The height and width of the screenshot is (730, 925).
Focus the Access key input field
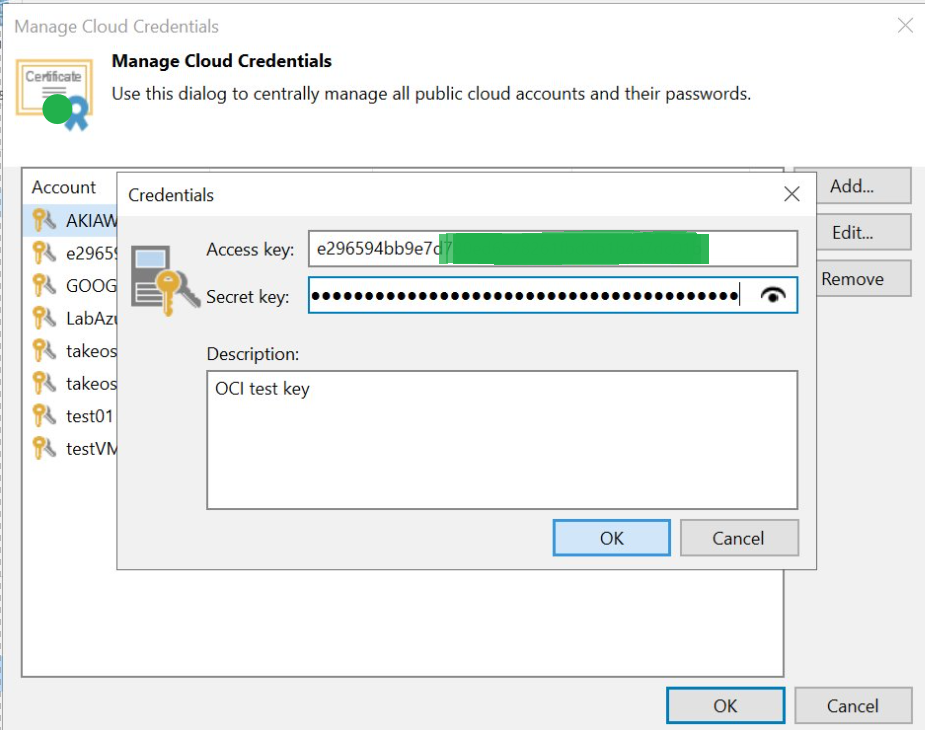tap(553, 248)
